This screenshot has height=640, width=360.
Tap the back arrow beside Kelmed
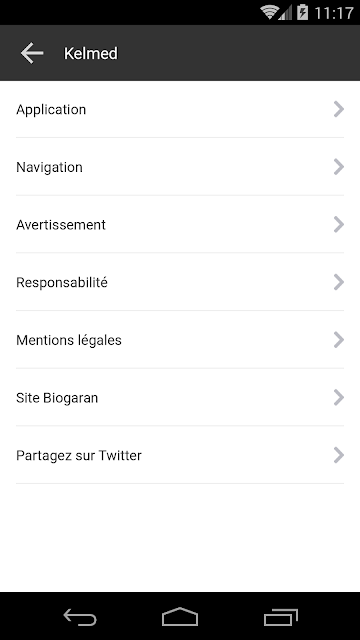32,53
